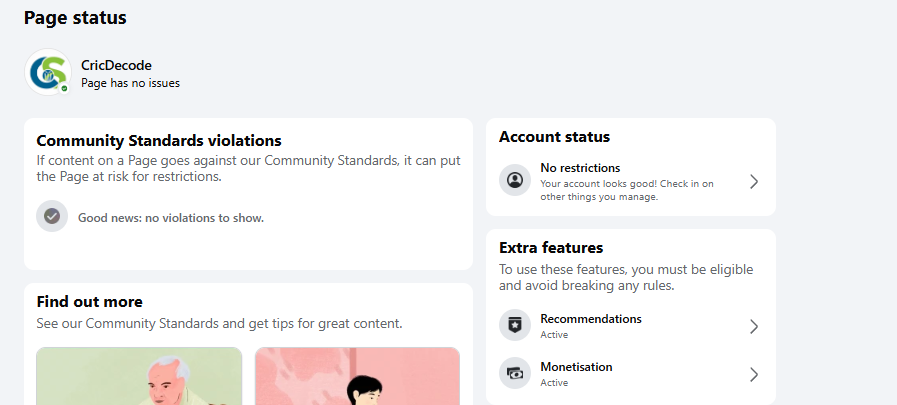Click the Monetisation money icon
The height and width of the screenshot is (405, 897).
[515, 374]
